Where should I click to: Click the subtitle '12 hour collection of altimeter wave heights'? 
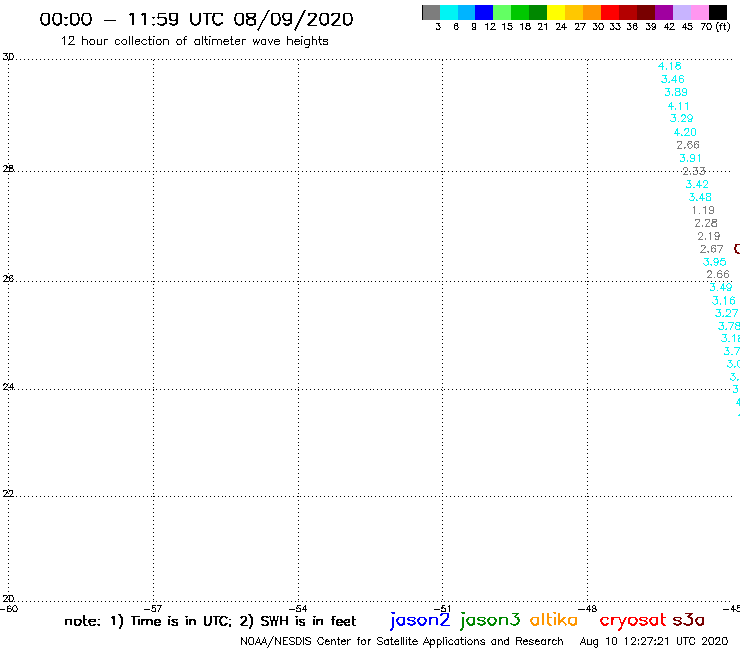click(194, 41)
